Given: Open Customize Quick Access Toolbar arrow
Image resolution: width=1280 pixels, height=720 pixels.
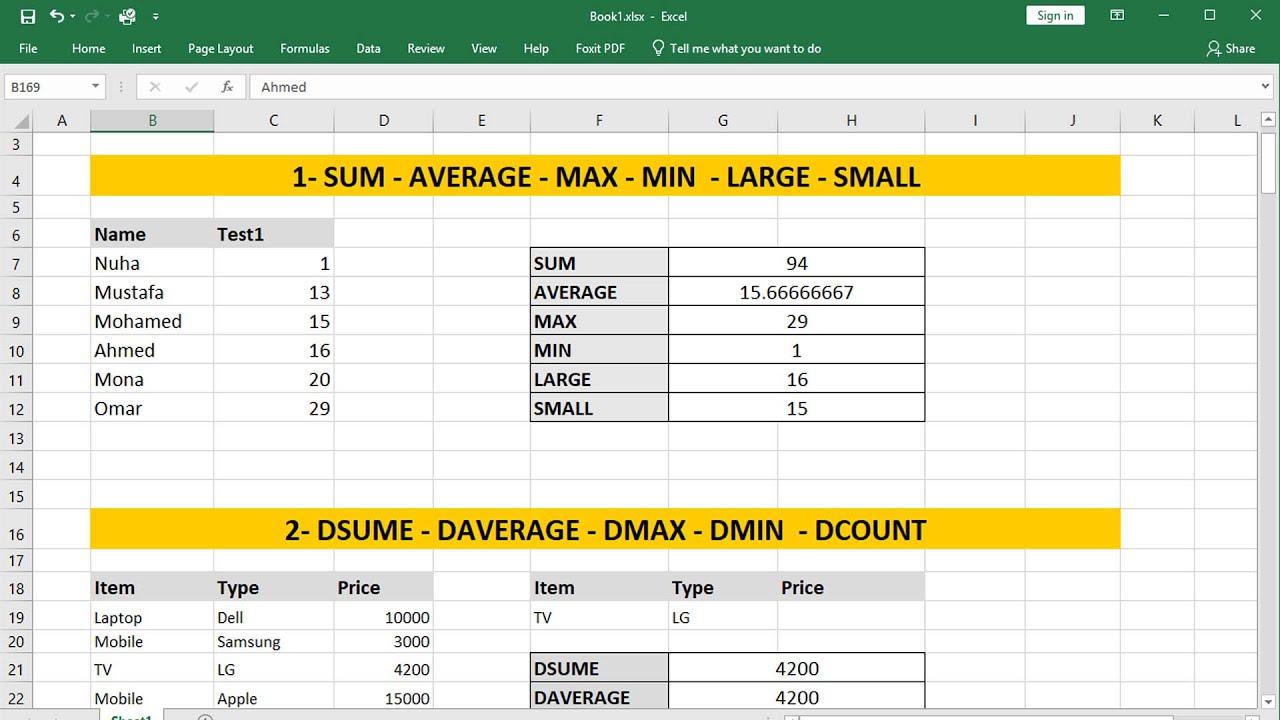Looking at the screenshot, I should [x=156, y=17].
